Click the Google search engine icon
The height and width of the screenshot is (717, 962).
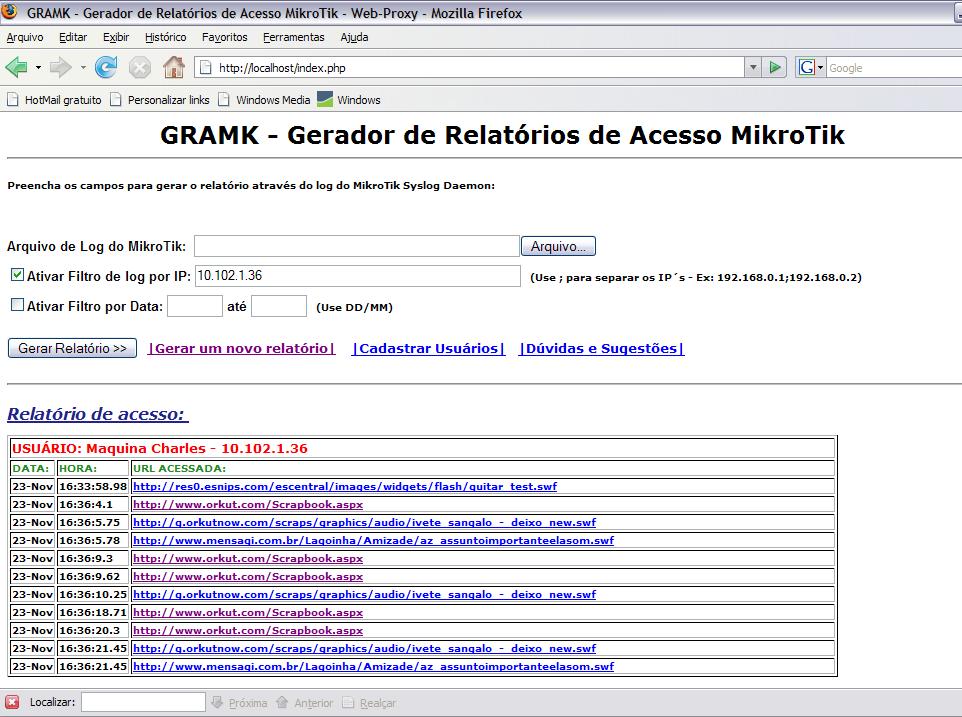(x=807, y=67)
